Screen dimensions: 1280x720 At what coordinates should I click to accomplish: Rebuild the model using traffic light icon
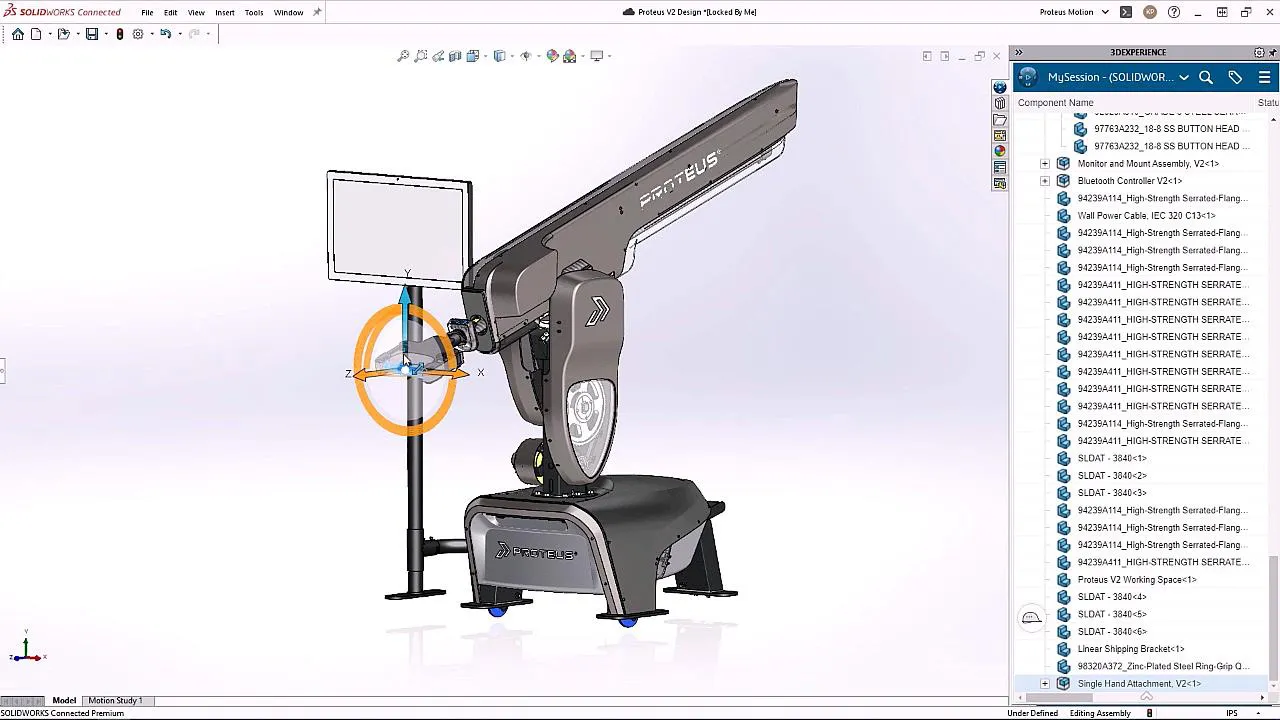tap(120, 34)
